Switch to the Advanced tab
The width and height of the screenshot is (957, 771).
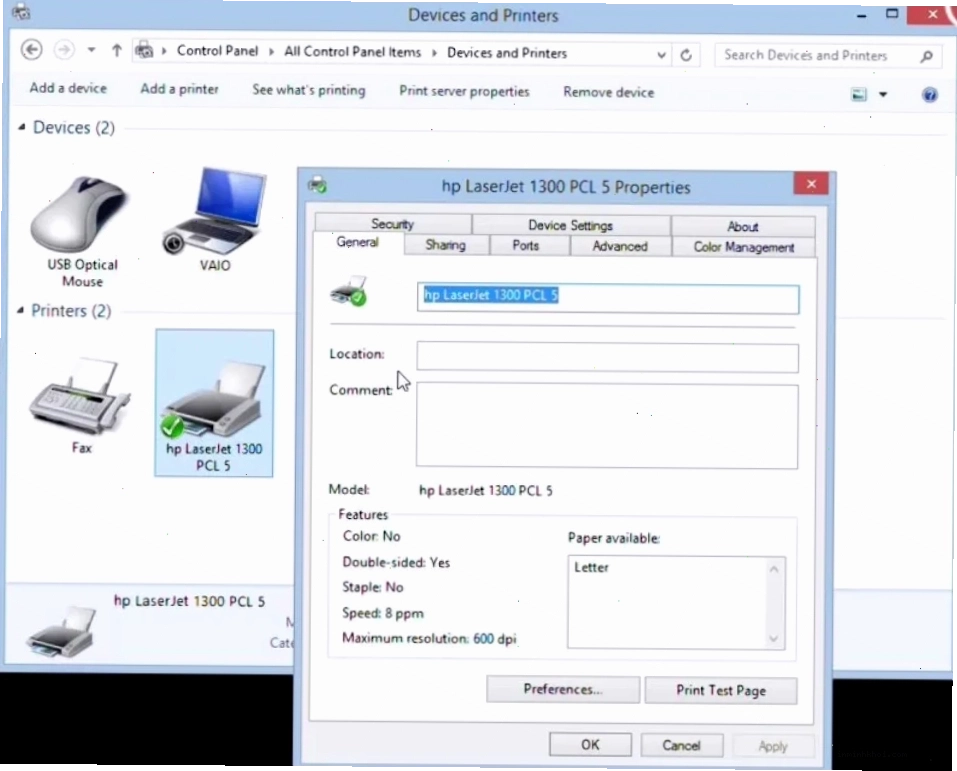pos(619,246)
